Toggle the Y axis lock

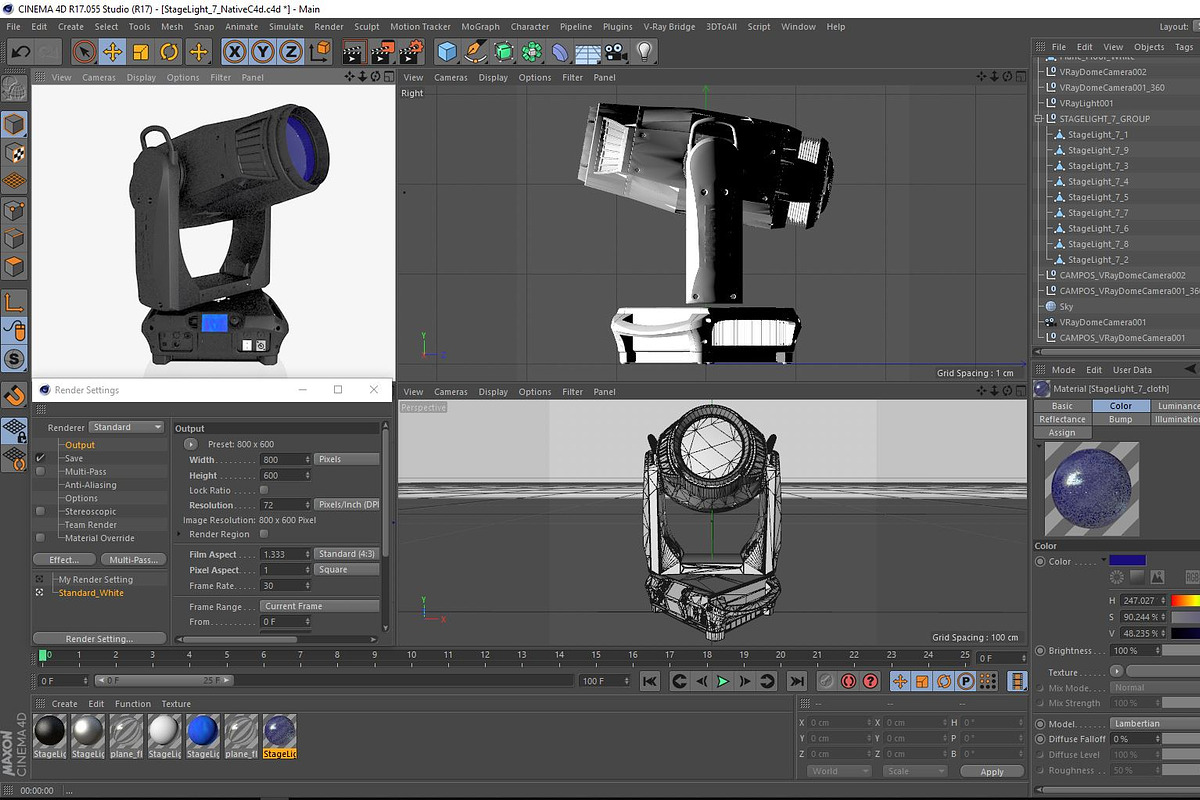pyautogui.click(x=263, y=51)
